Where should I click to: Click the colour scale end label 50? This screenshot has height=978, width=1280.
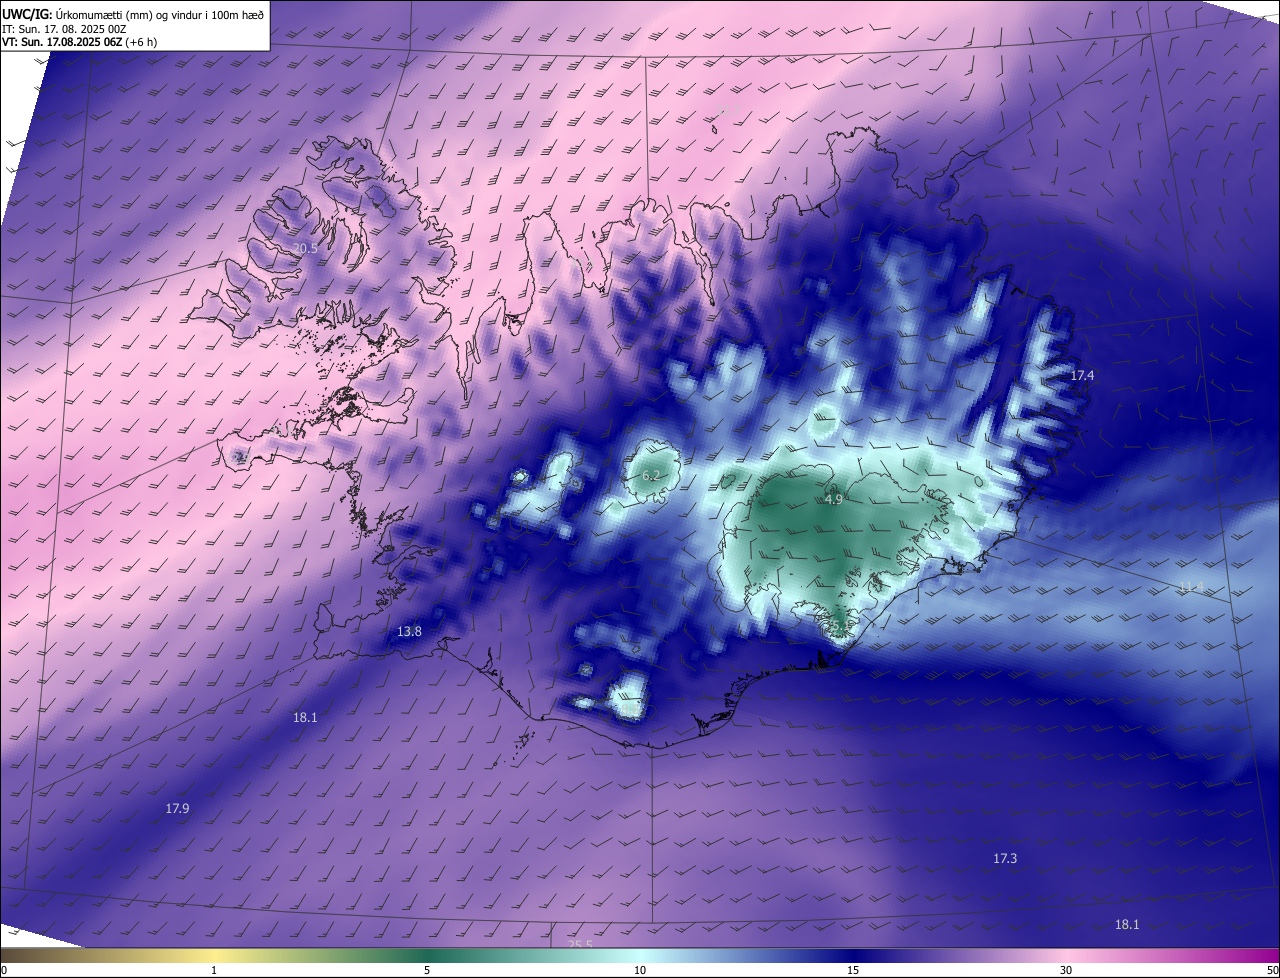(1272, 970)
